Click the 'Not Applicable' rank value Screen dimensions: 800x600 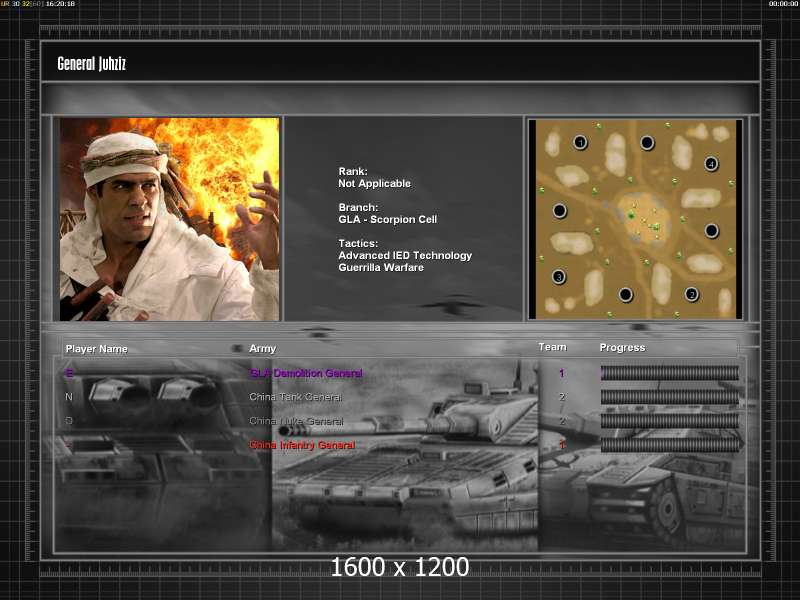[x=374, y=184]
